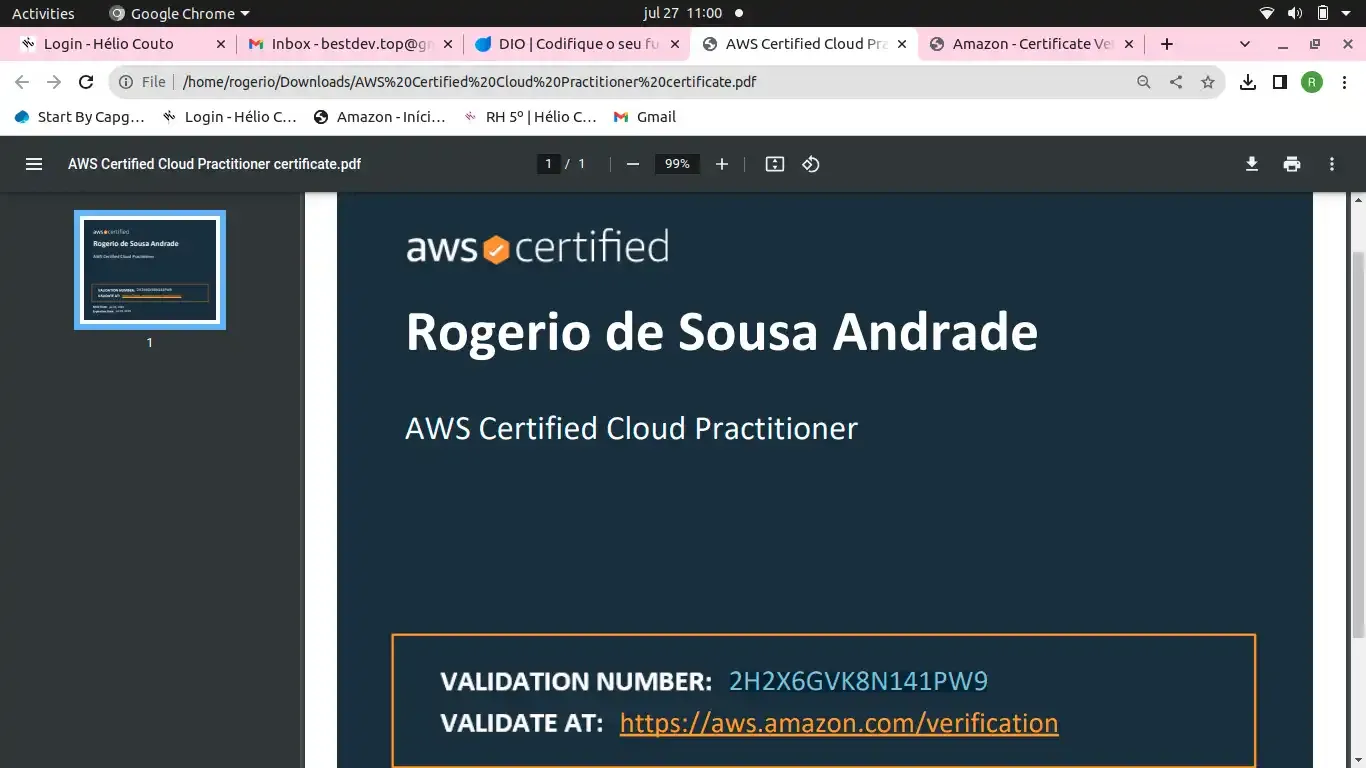1366x768 pixels.
Task: Close the AWS Certified Cloud Practitioner tab
Action: [901, 44]
